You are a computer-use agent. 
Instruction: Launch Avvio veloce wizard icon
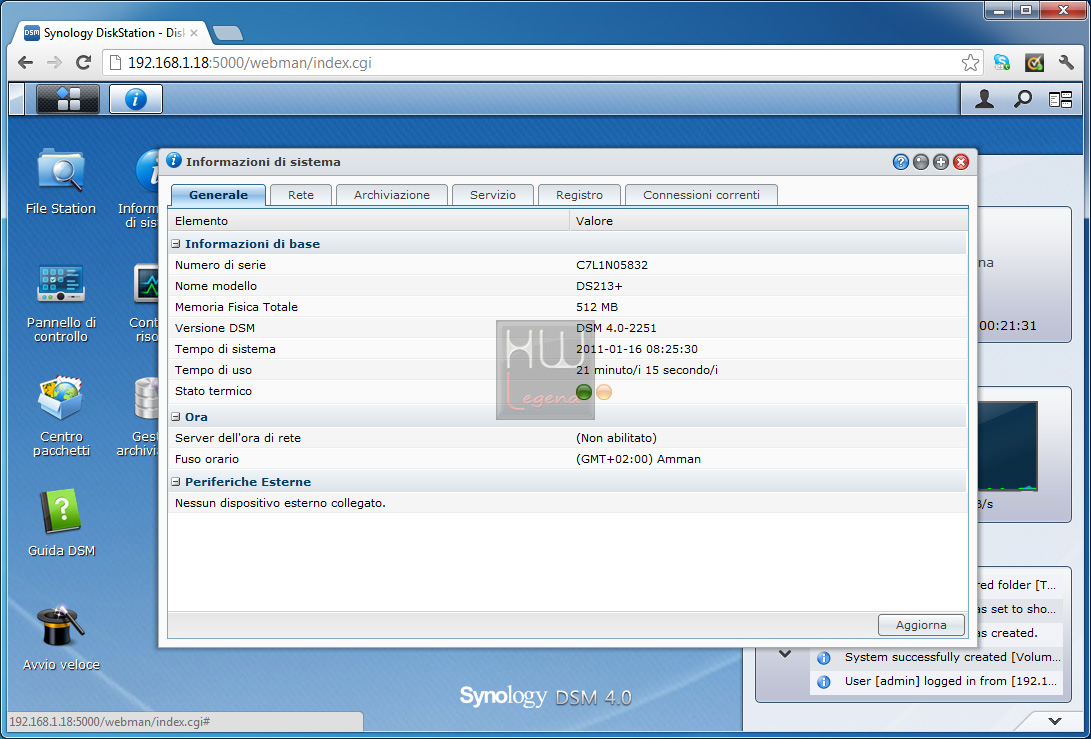click(x=61, y=638)
